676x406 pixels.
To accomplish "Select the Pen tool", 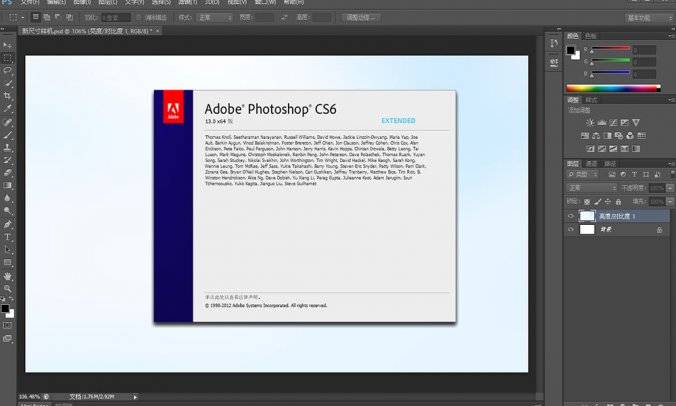I will point(7,224).
